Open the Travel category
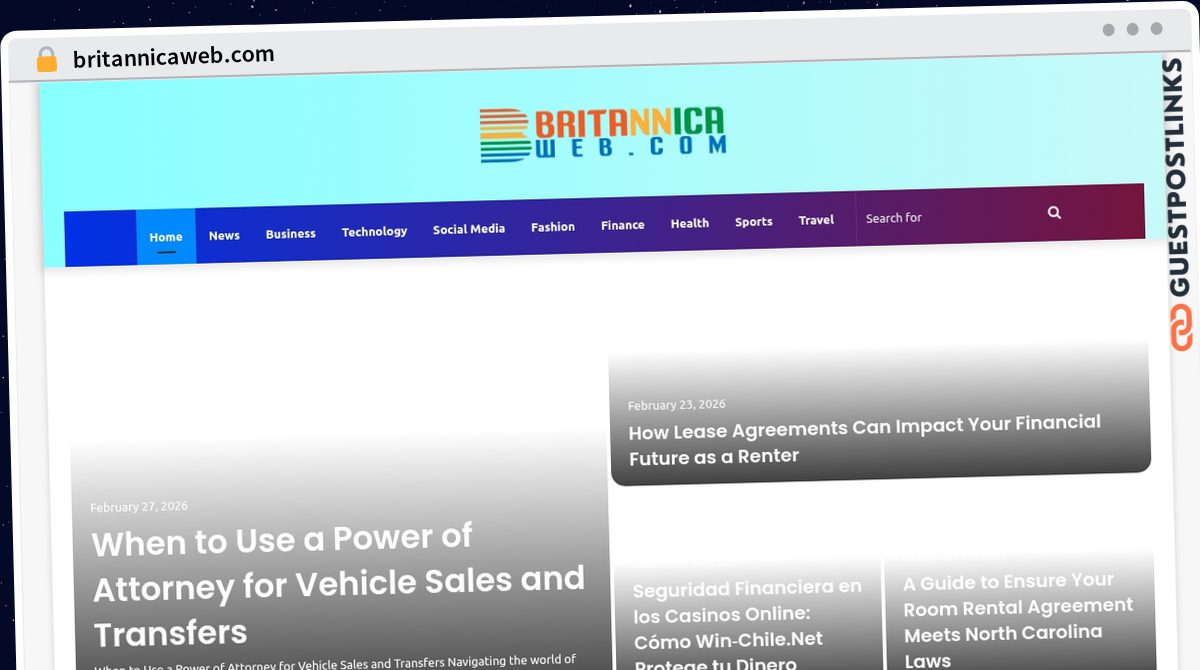Viewport: 1200px width, 670px height. pos(816,220)
